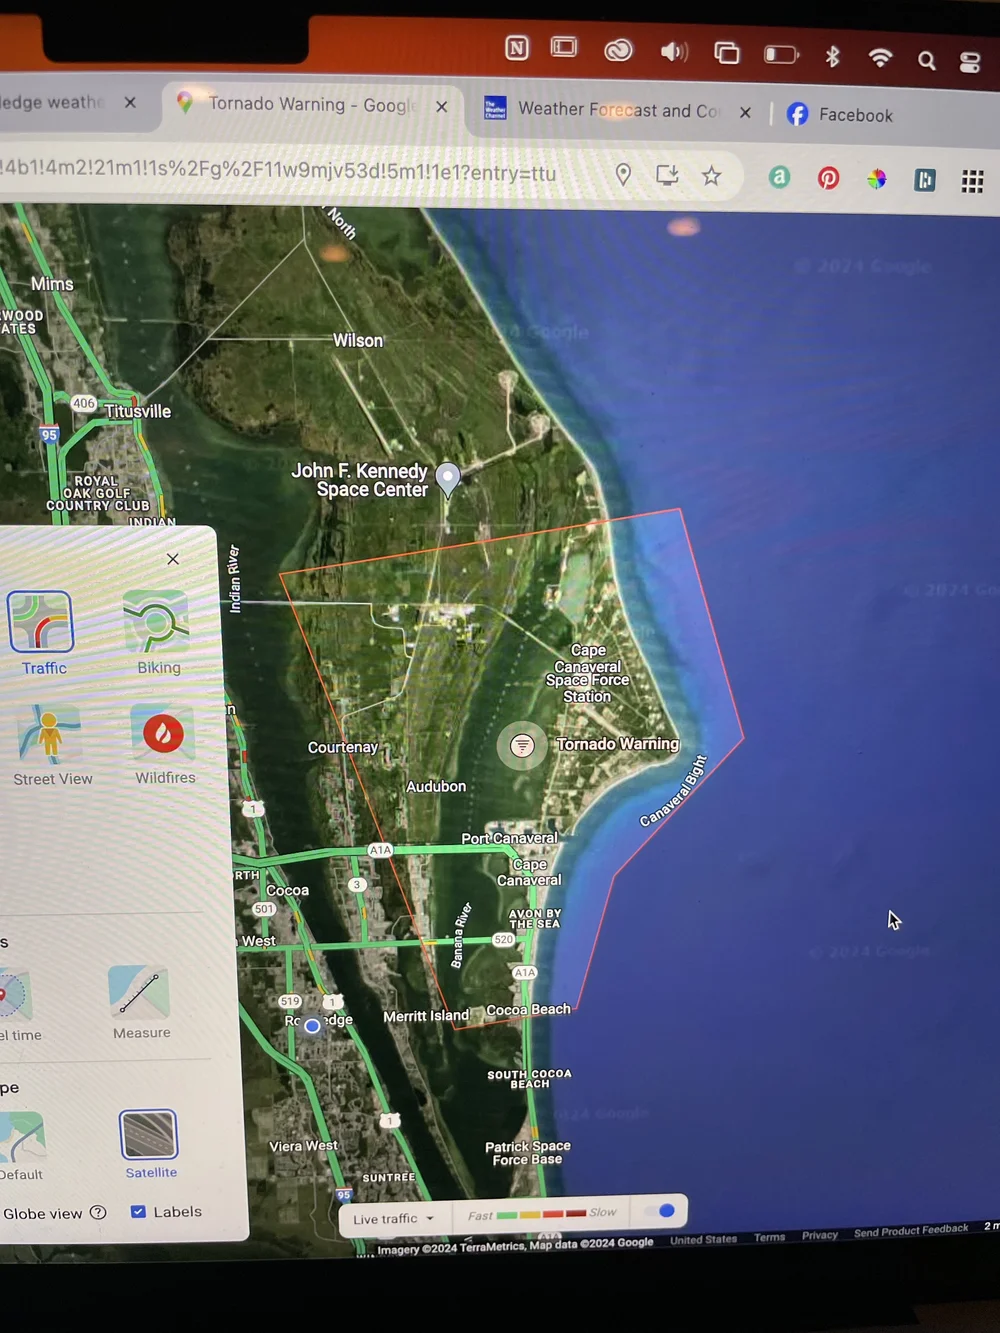The width and height of the screenshot is (1000, 1333).
Task: Open Creative Cloud menu bar icon
Action: pyautogui.click(x=619, y=50)
